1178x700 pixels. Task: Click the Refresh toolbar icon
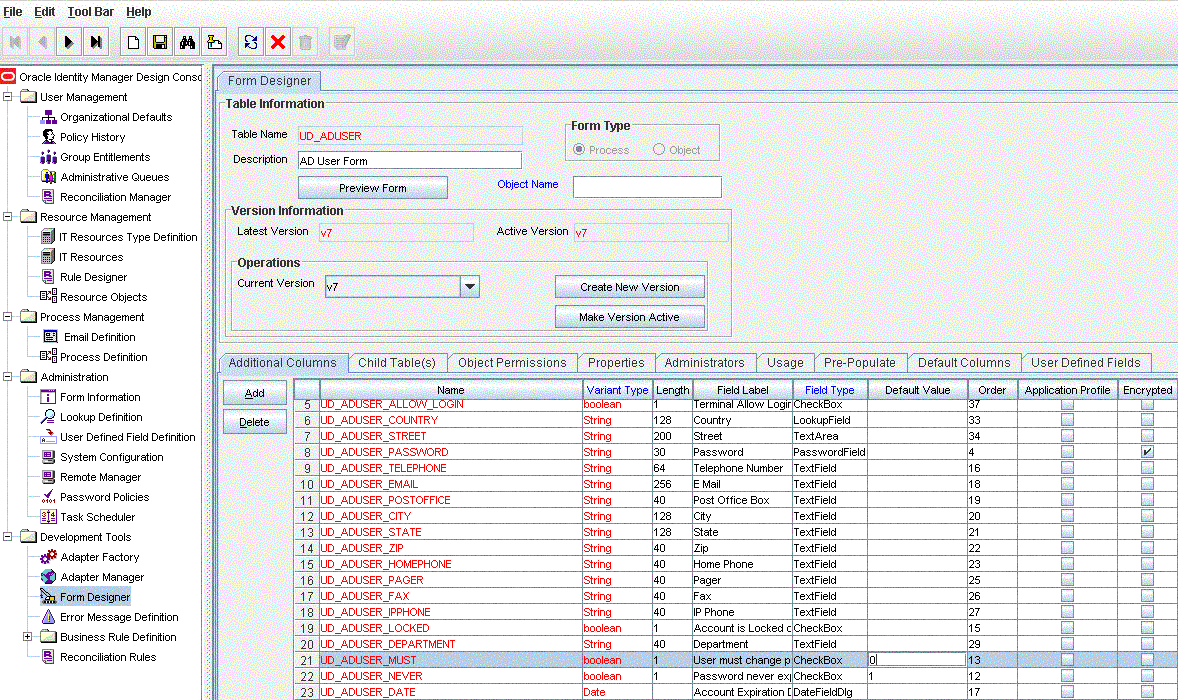click(251, 42)
